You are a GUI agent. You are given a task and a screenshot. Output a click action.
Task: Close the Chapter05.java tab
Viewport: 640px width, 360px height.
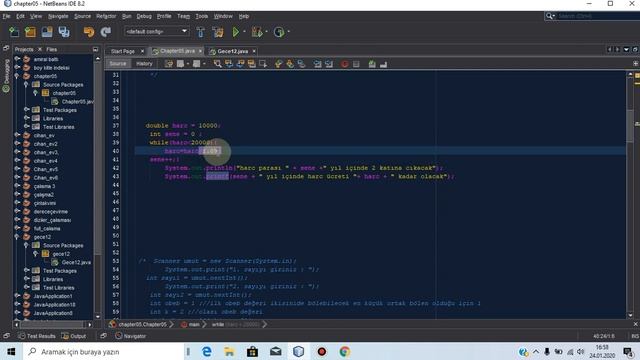click(200, 51)
